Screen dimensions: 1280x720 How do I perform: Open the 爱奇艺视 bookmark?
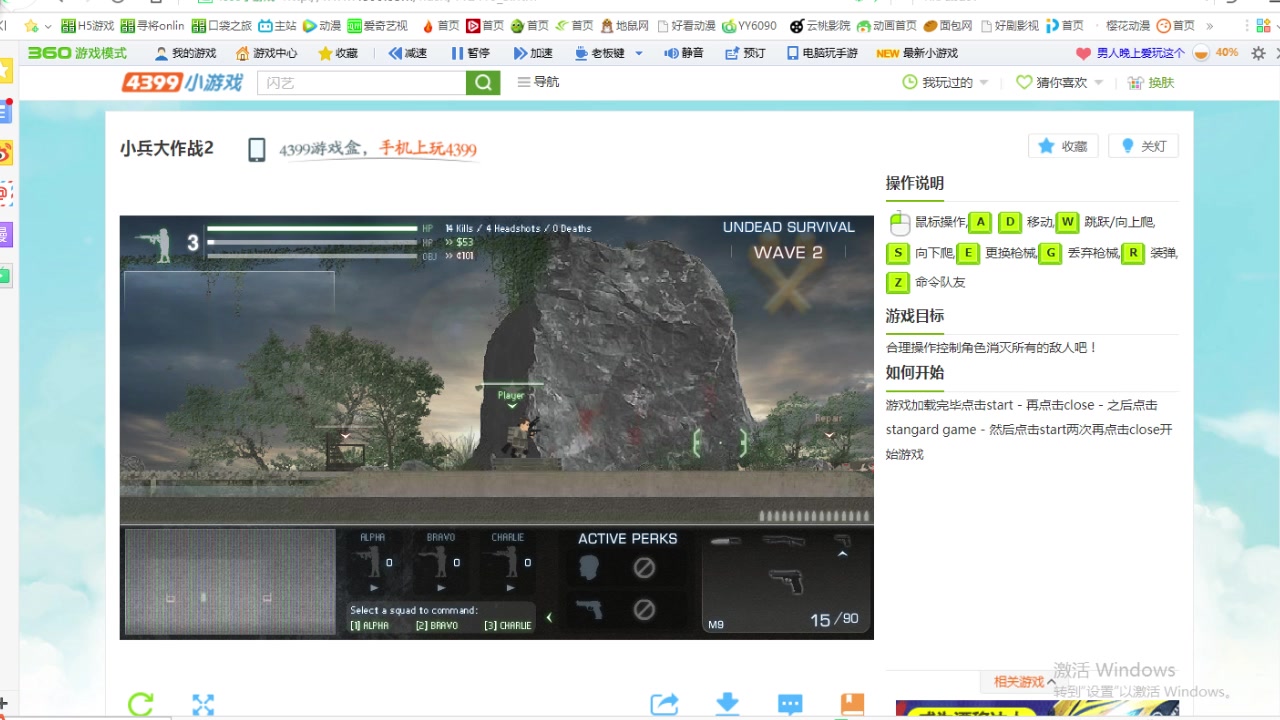(x=377, y=25)
